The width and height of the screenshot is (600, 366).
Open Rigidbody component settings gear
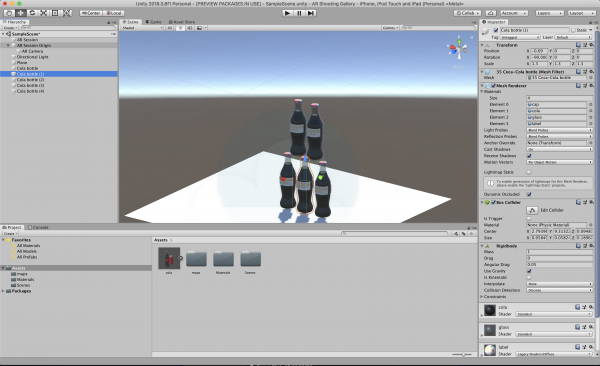click(591, 246)
